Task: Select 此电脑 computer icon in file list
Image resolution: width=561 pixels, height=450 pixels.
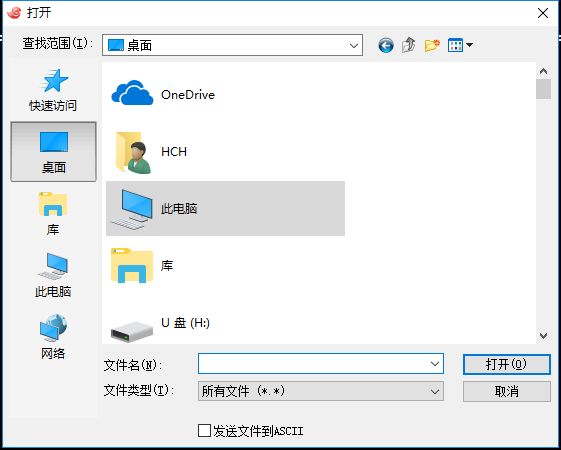Action: pos(132,209)
